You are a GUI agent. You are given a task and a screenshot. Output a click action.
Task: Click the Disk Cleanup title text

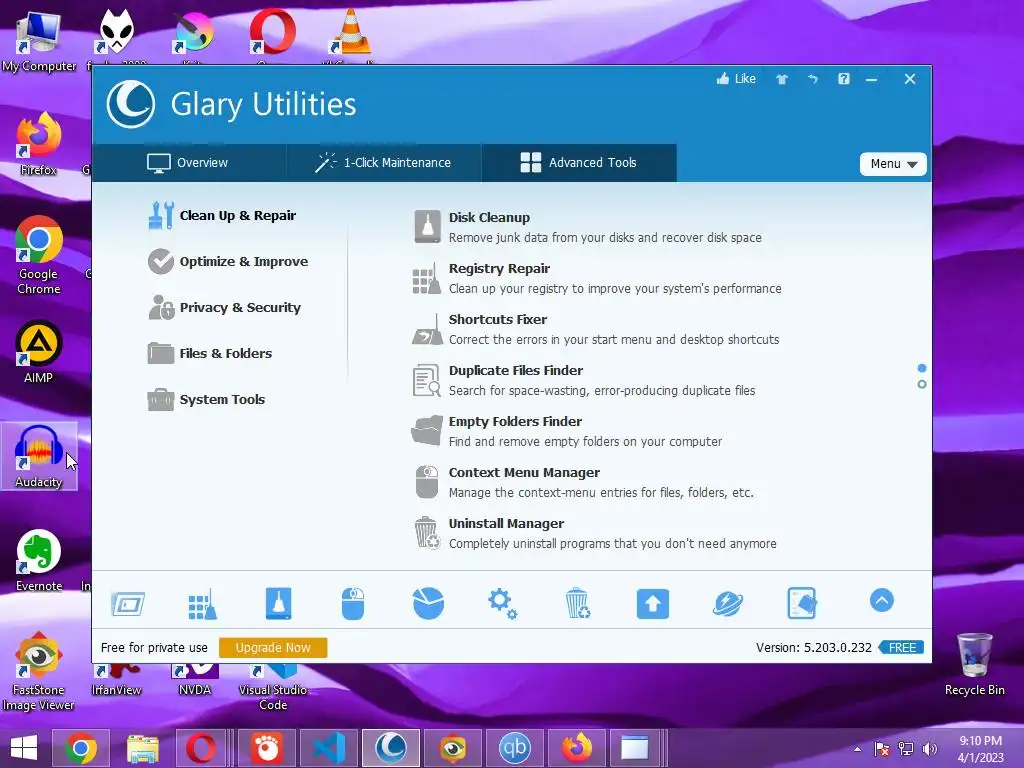(x=489, y=217)
